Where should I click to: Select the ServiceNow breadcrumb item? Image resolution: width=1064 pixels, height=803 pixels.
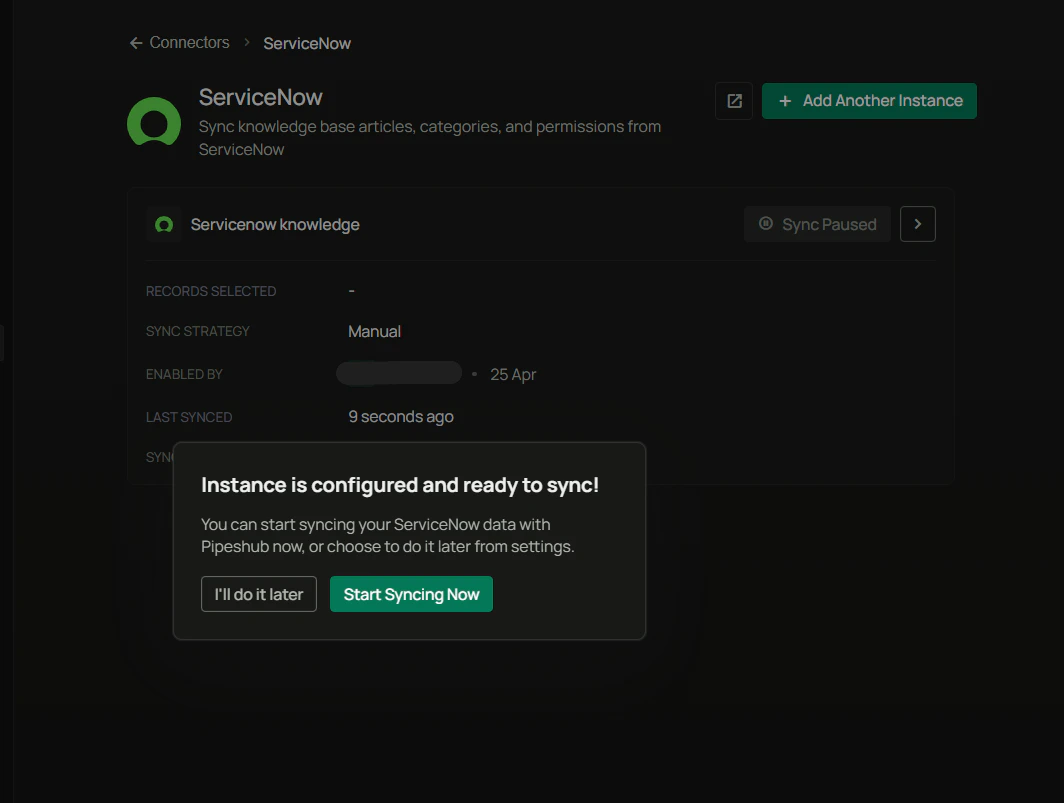(x=307, y=43)
